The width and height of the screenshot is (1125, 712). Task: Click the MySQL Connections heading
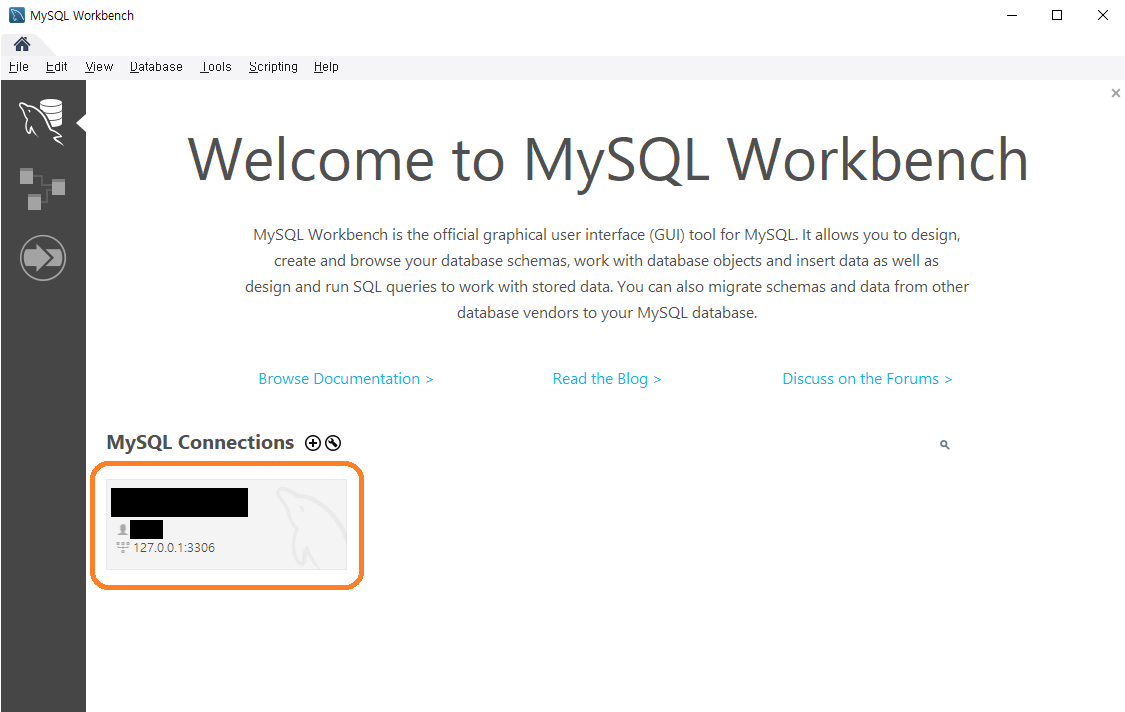pyautogui.click(x=200, y=442)
